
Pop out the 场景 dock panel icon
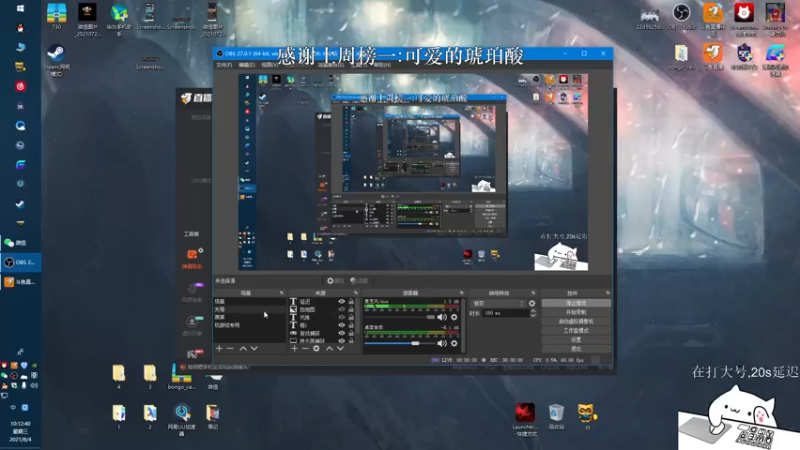coord(282,293)
